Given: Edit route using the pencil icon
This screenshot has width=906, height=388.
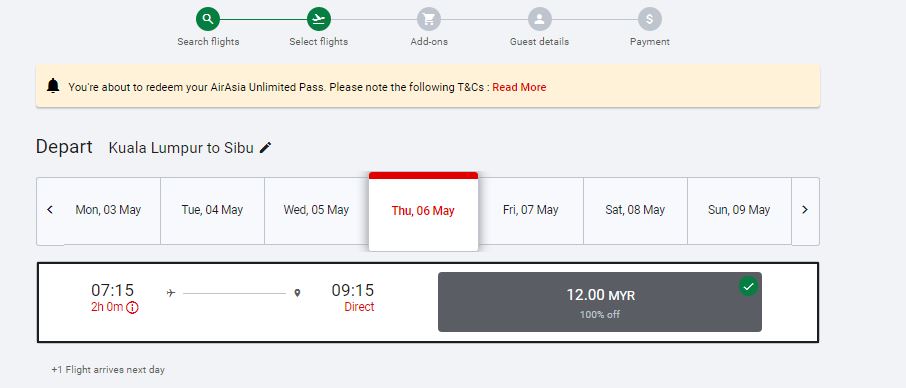Looking at the screenshot, I should tap(265, 148).
